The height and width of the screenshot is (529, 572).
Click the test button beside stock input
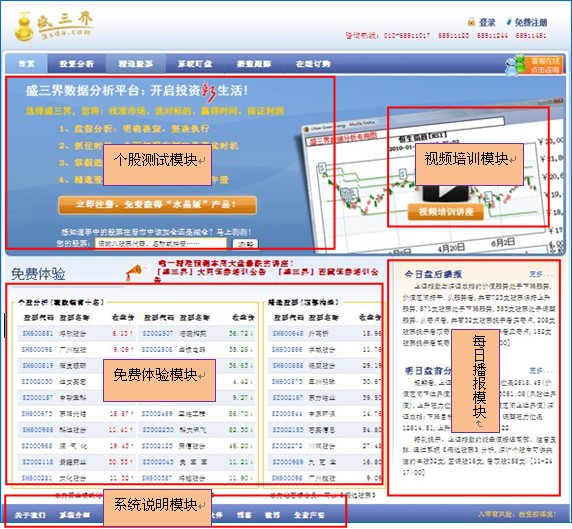[x=246, y=244]
